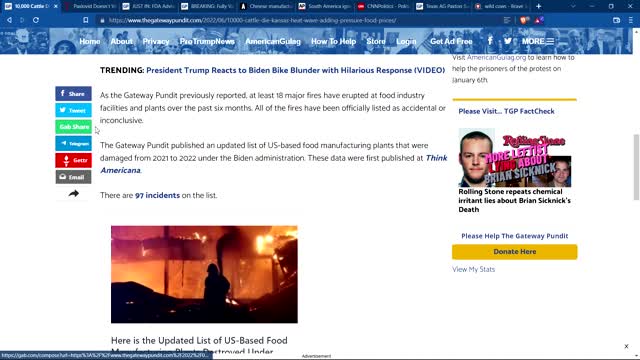Click Please Visit... TGP FactCheck heading
Screen dimensions: 640x360
[x=506, y=111]
